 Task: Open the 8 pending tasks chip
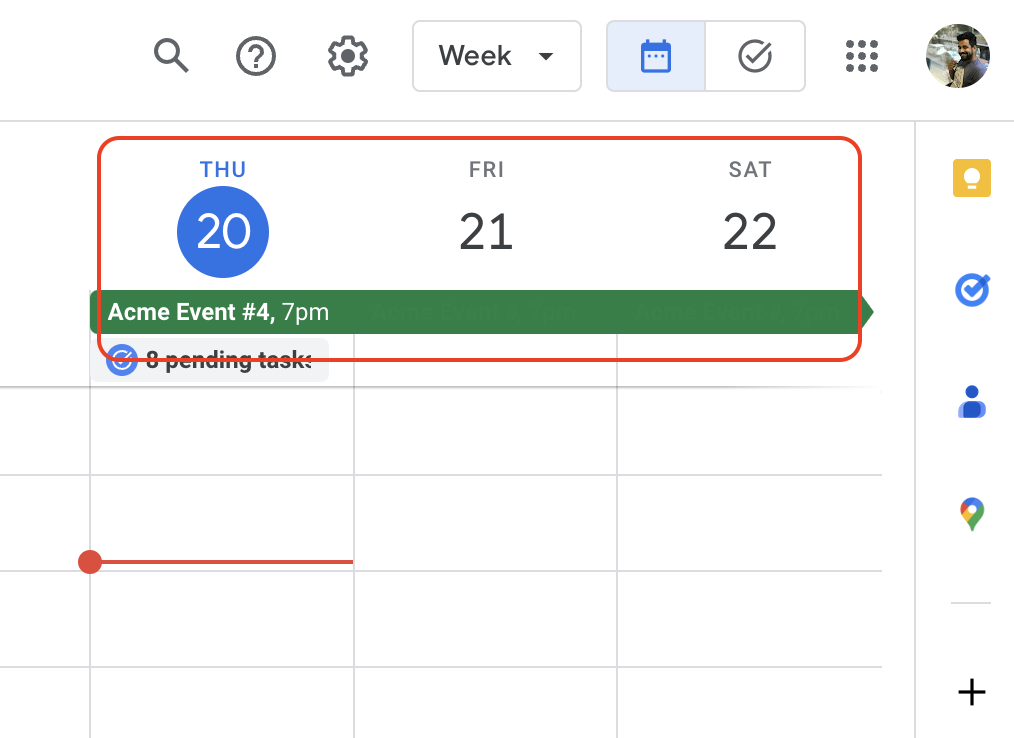(x=210, y=360)
